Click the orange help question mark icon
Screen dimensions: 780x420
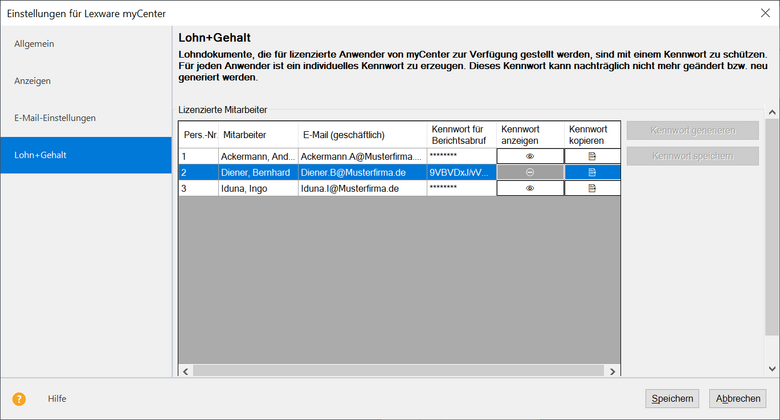19,398
